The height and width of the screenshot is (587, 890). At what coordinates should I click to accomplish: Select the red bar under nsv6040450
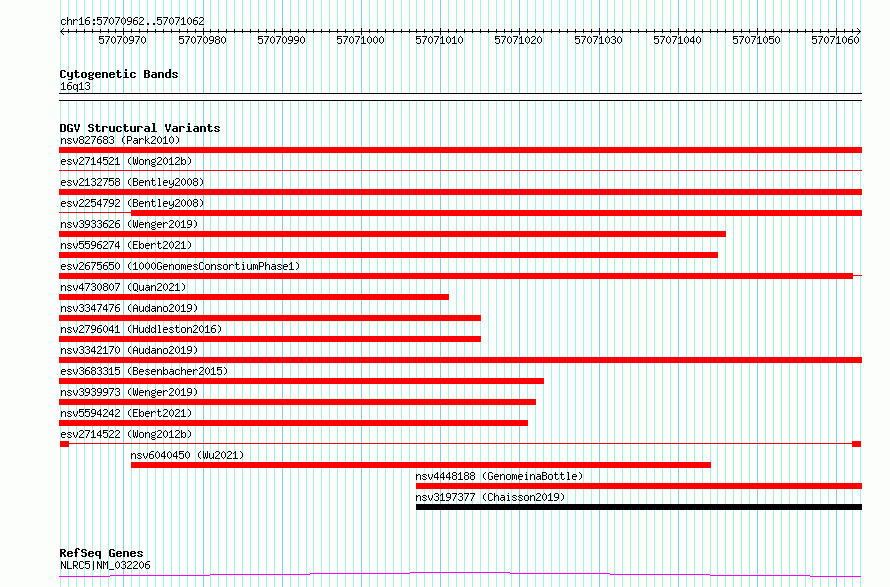click(x=421, y=465)
